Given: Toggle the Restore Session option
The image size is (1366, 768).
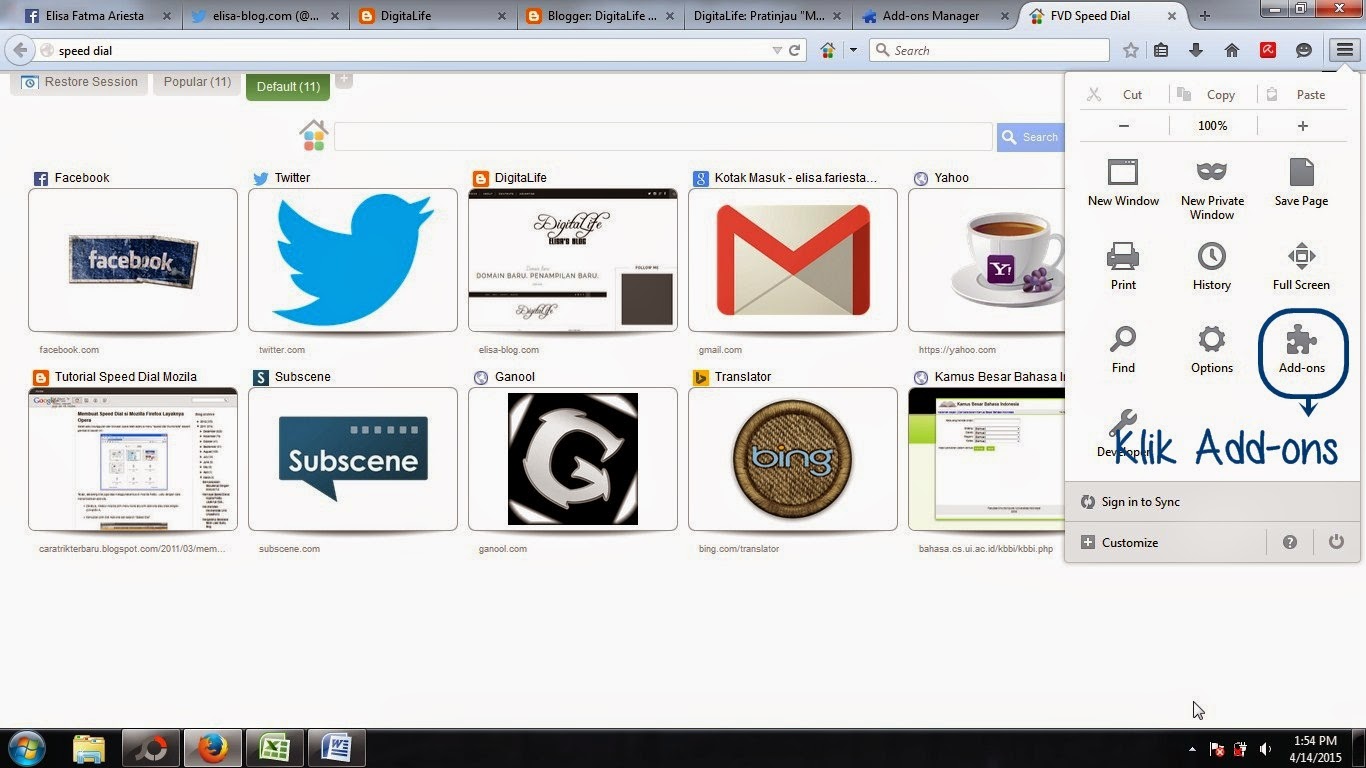Looking at the screenshot, I should coord(78,82).
